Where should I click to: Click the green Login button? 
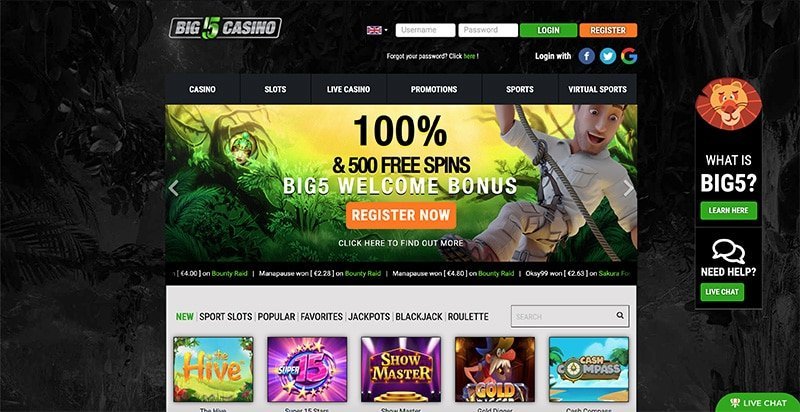click(548, 30)
